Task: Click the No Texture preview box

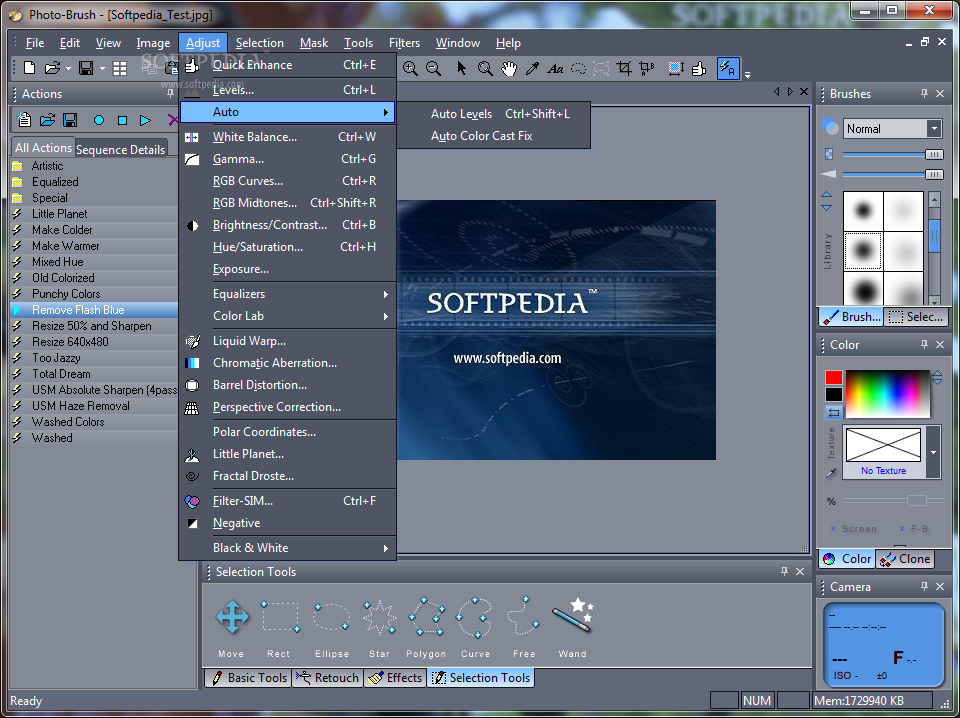Action: point(883,445)
